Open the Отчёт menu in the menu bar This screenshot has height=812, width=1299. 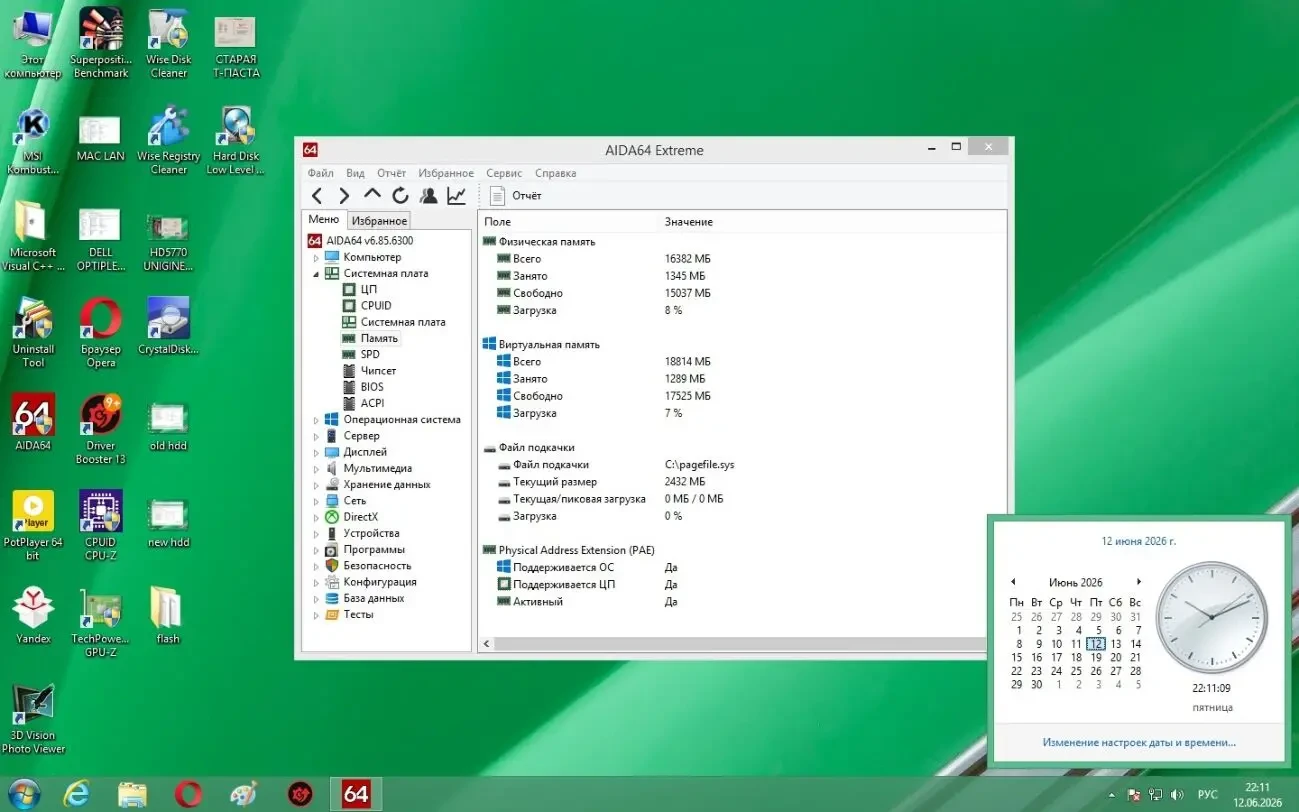point(391,173)
